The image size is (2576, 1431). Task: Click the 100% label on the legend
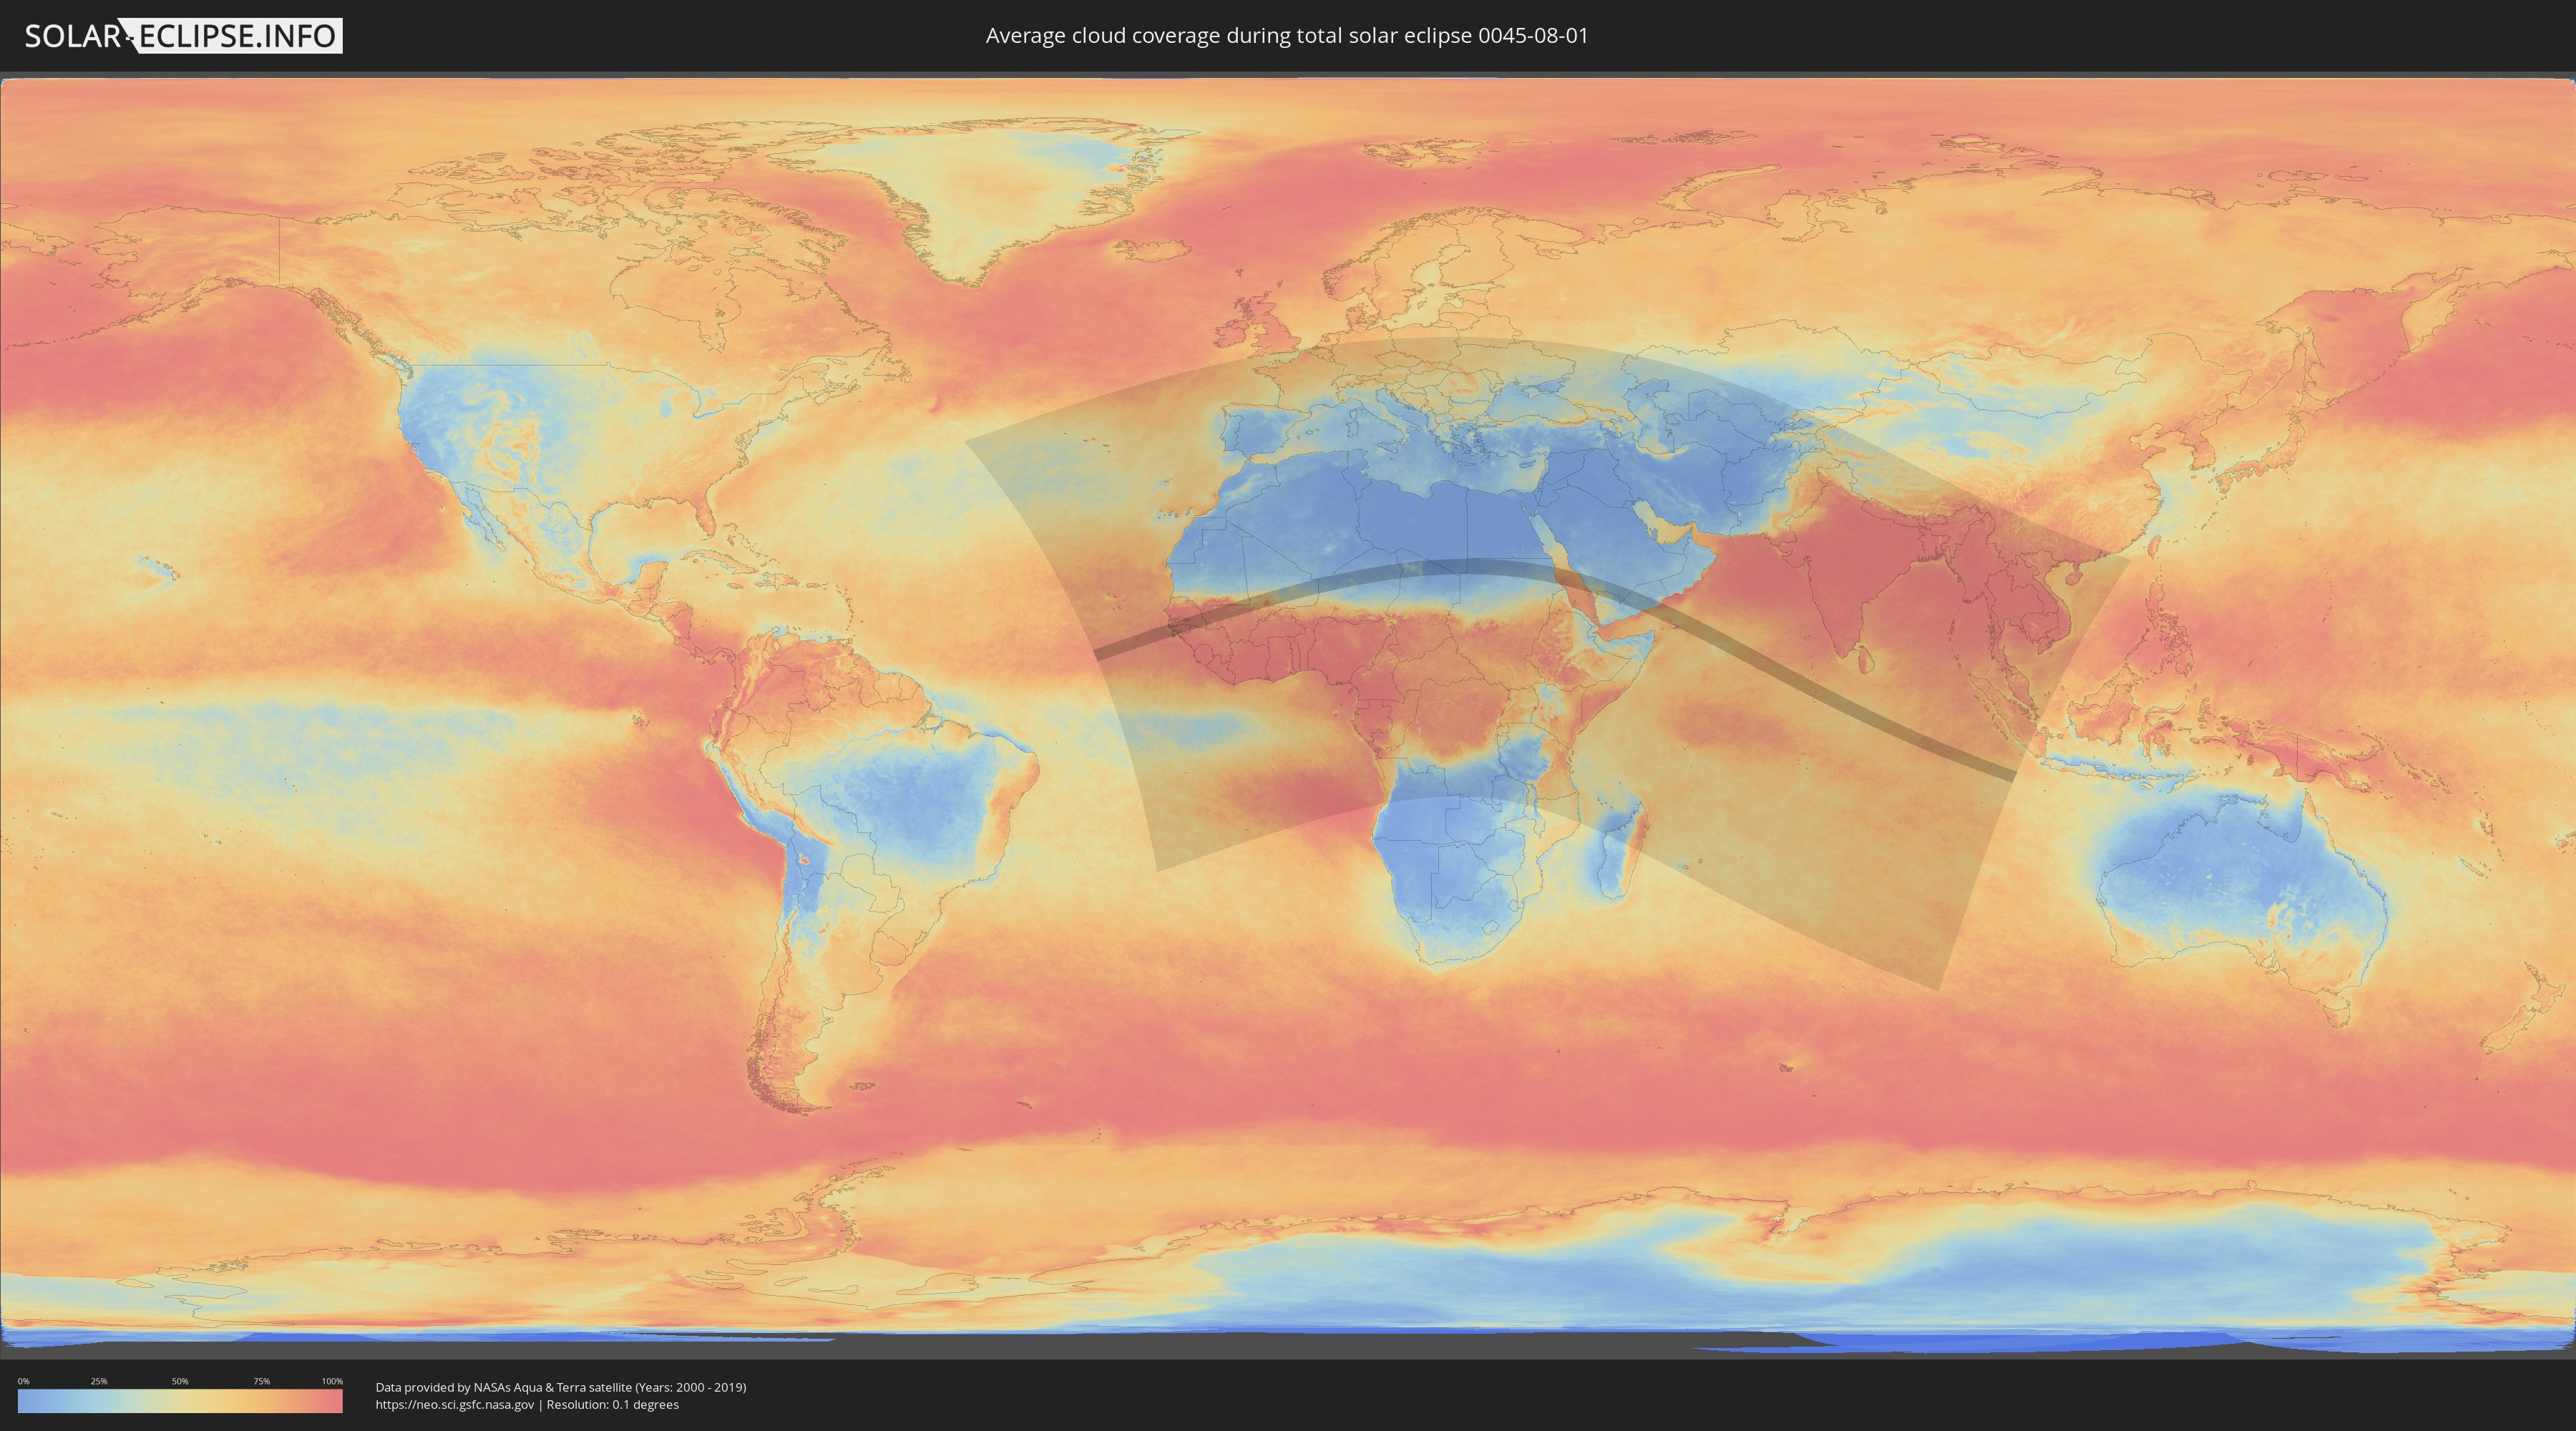point(332,1381)
